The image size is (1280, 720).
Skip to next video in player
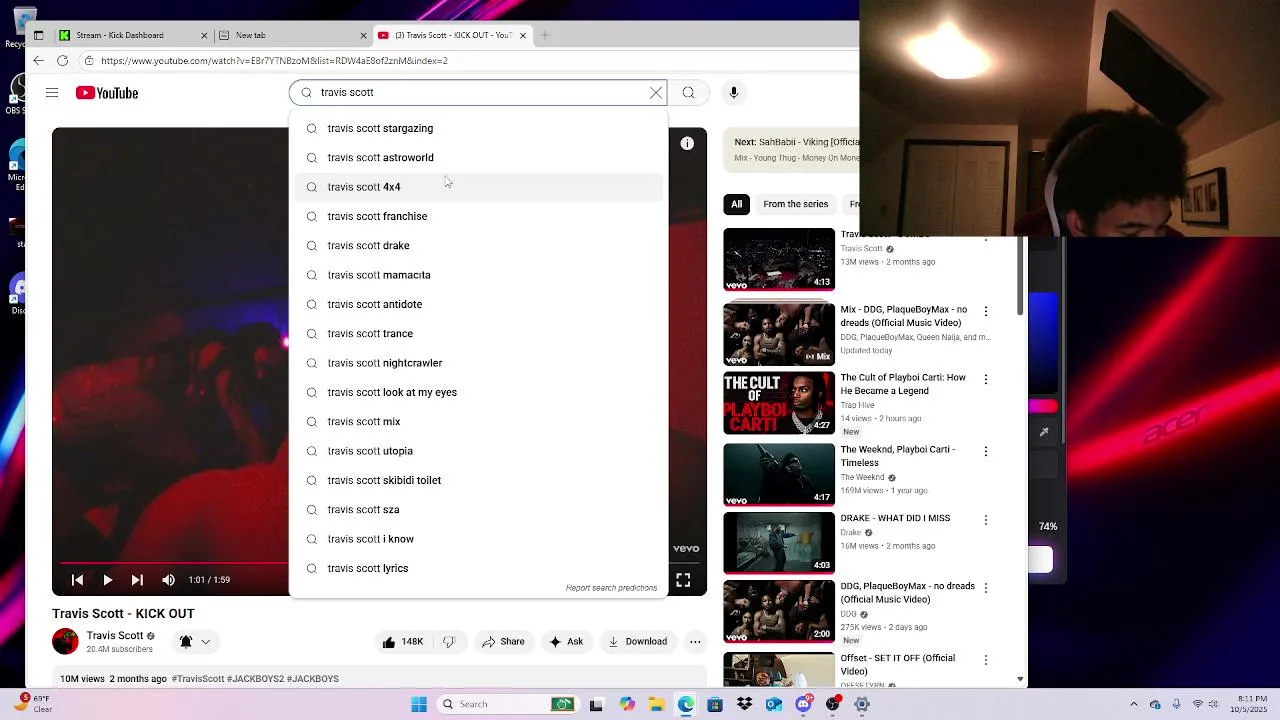tap(137, 580)
